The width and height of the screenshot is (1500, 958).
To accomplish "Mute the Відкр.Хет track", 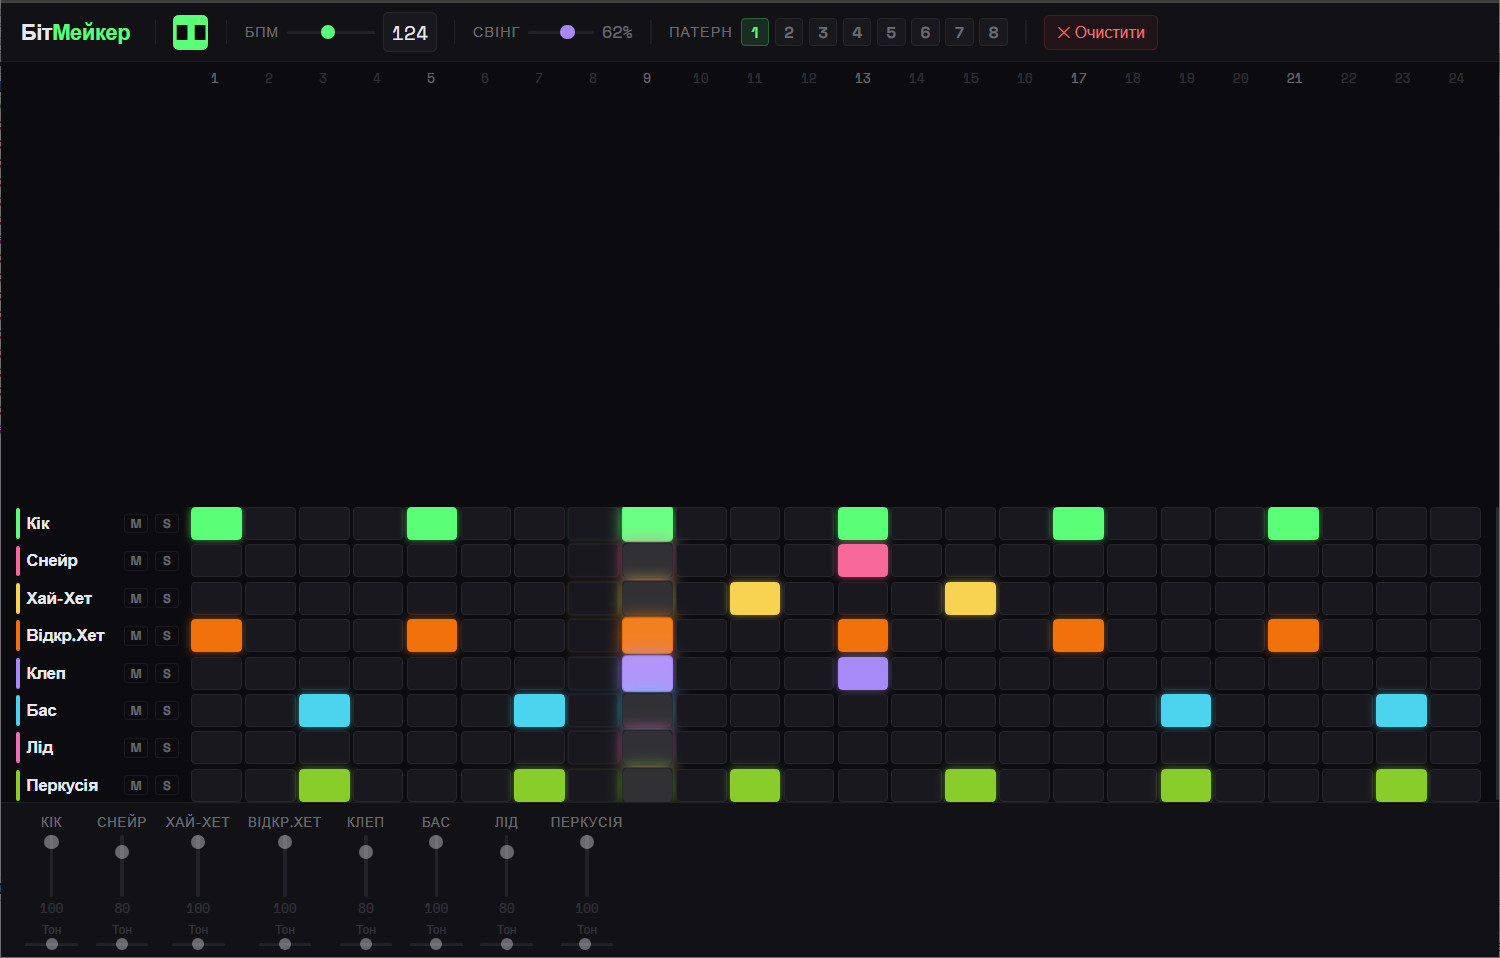I will pos(136,636).
